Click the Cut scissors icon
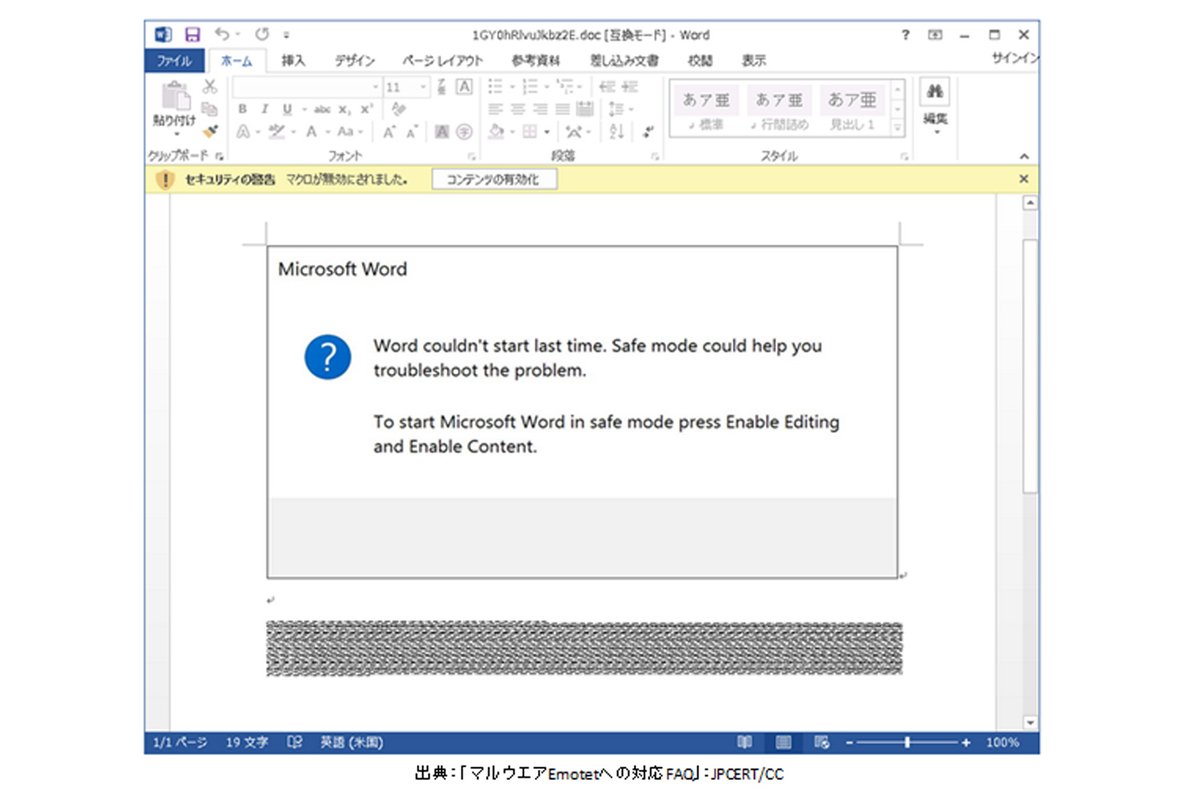Screen dimensions: 1200x800 click(210, 87)
